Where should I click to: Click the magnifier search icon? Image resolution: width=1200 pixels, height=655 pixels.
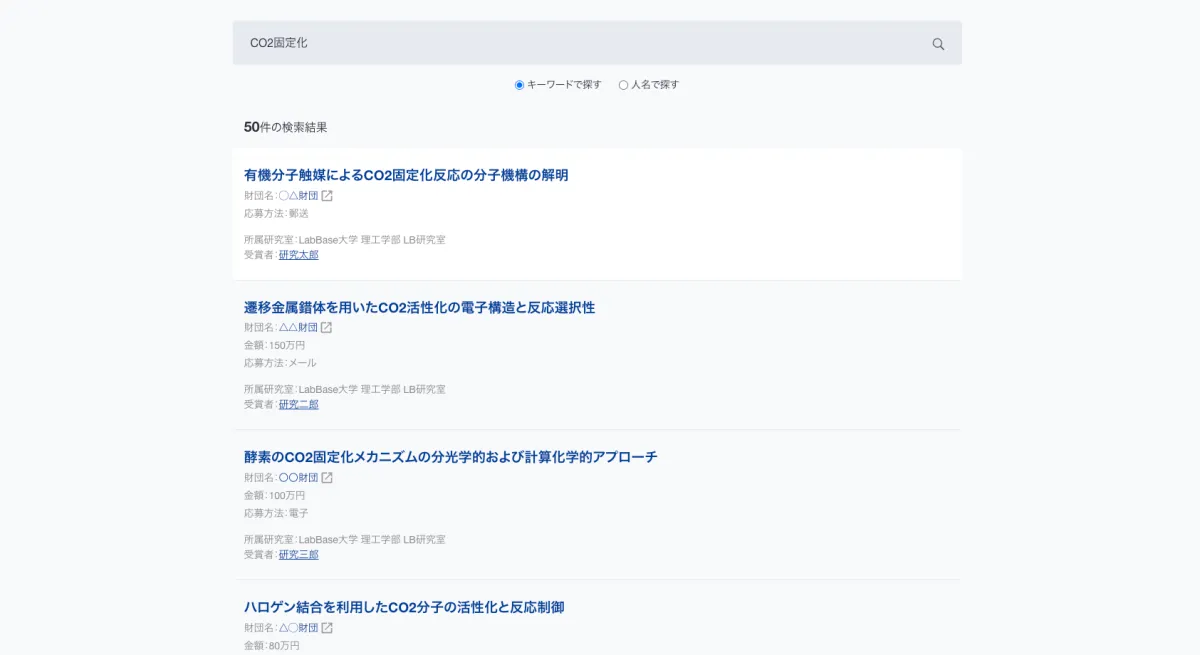(x=938, y=44)
